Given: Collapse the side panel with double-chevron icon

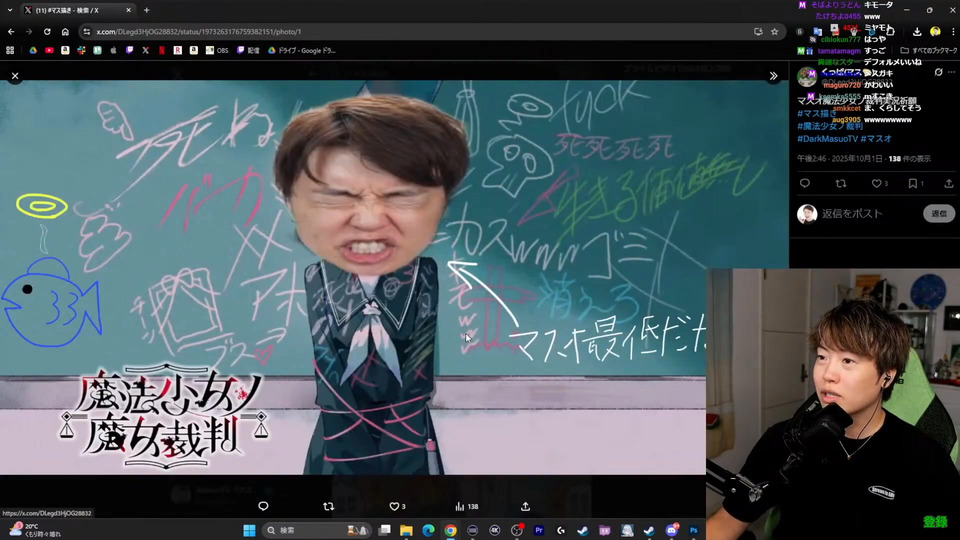Looking at the screenshot, I should click(773, 76).
